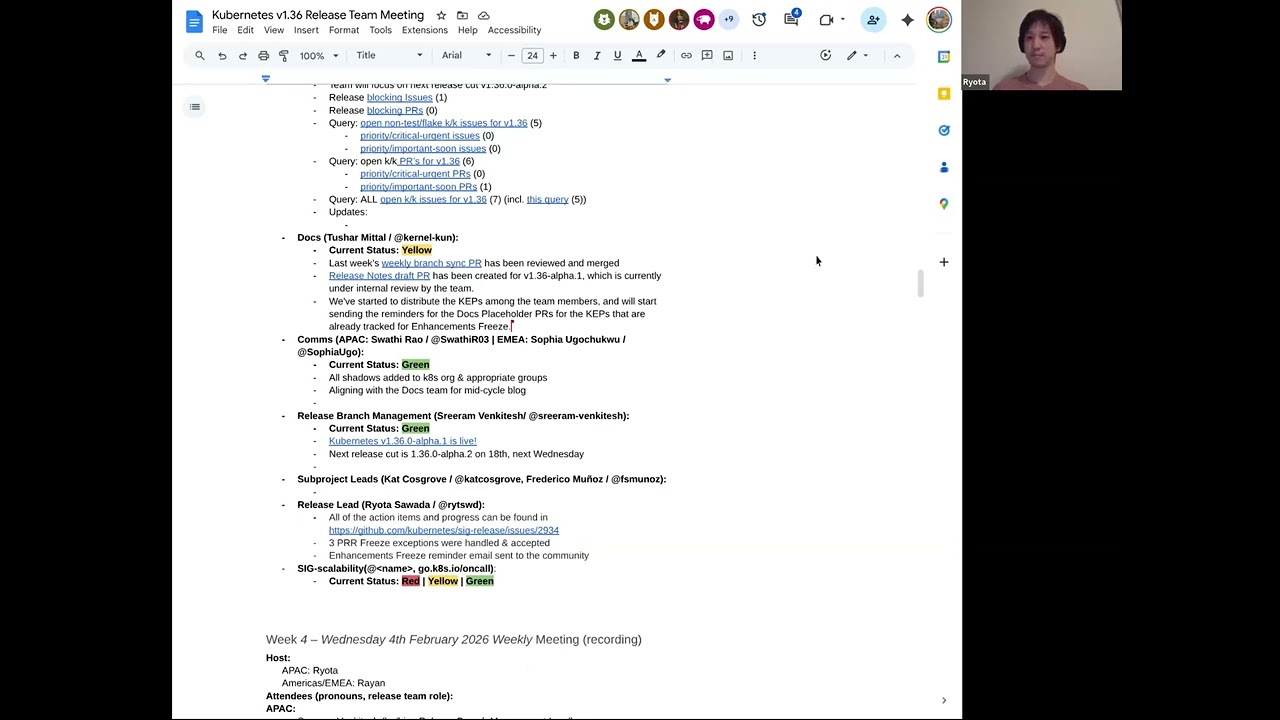This screenshot has width=1280, height=720.
Task: Open the Insert menu
Action: [306, 30]
